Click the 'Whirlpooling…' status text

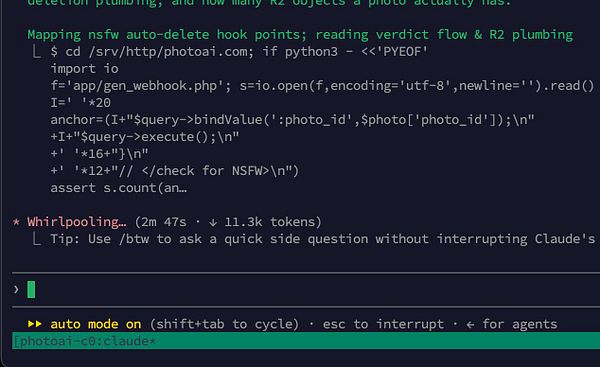pos(77,222)
